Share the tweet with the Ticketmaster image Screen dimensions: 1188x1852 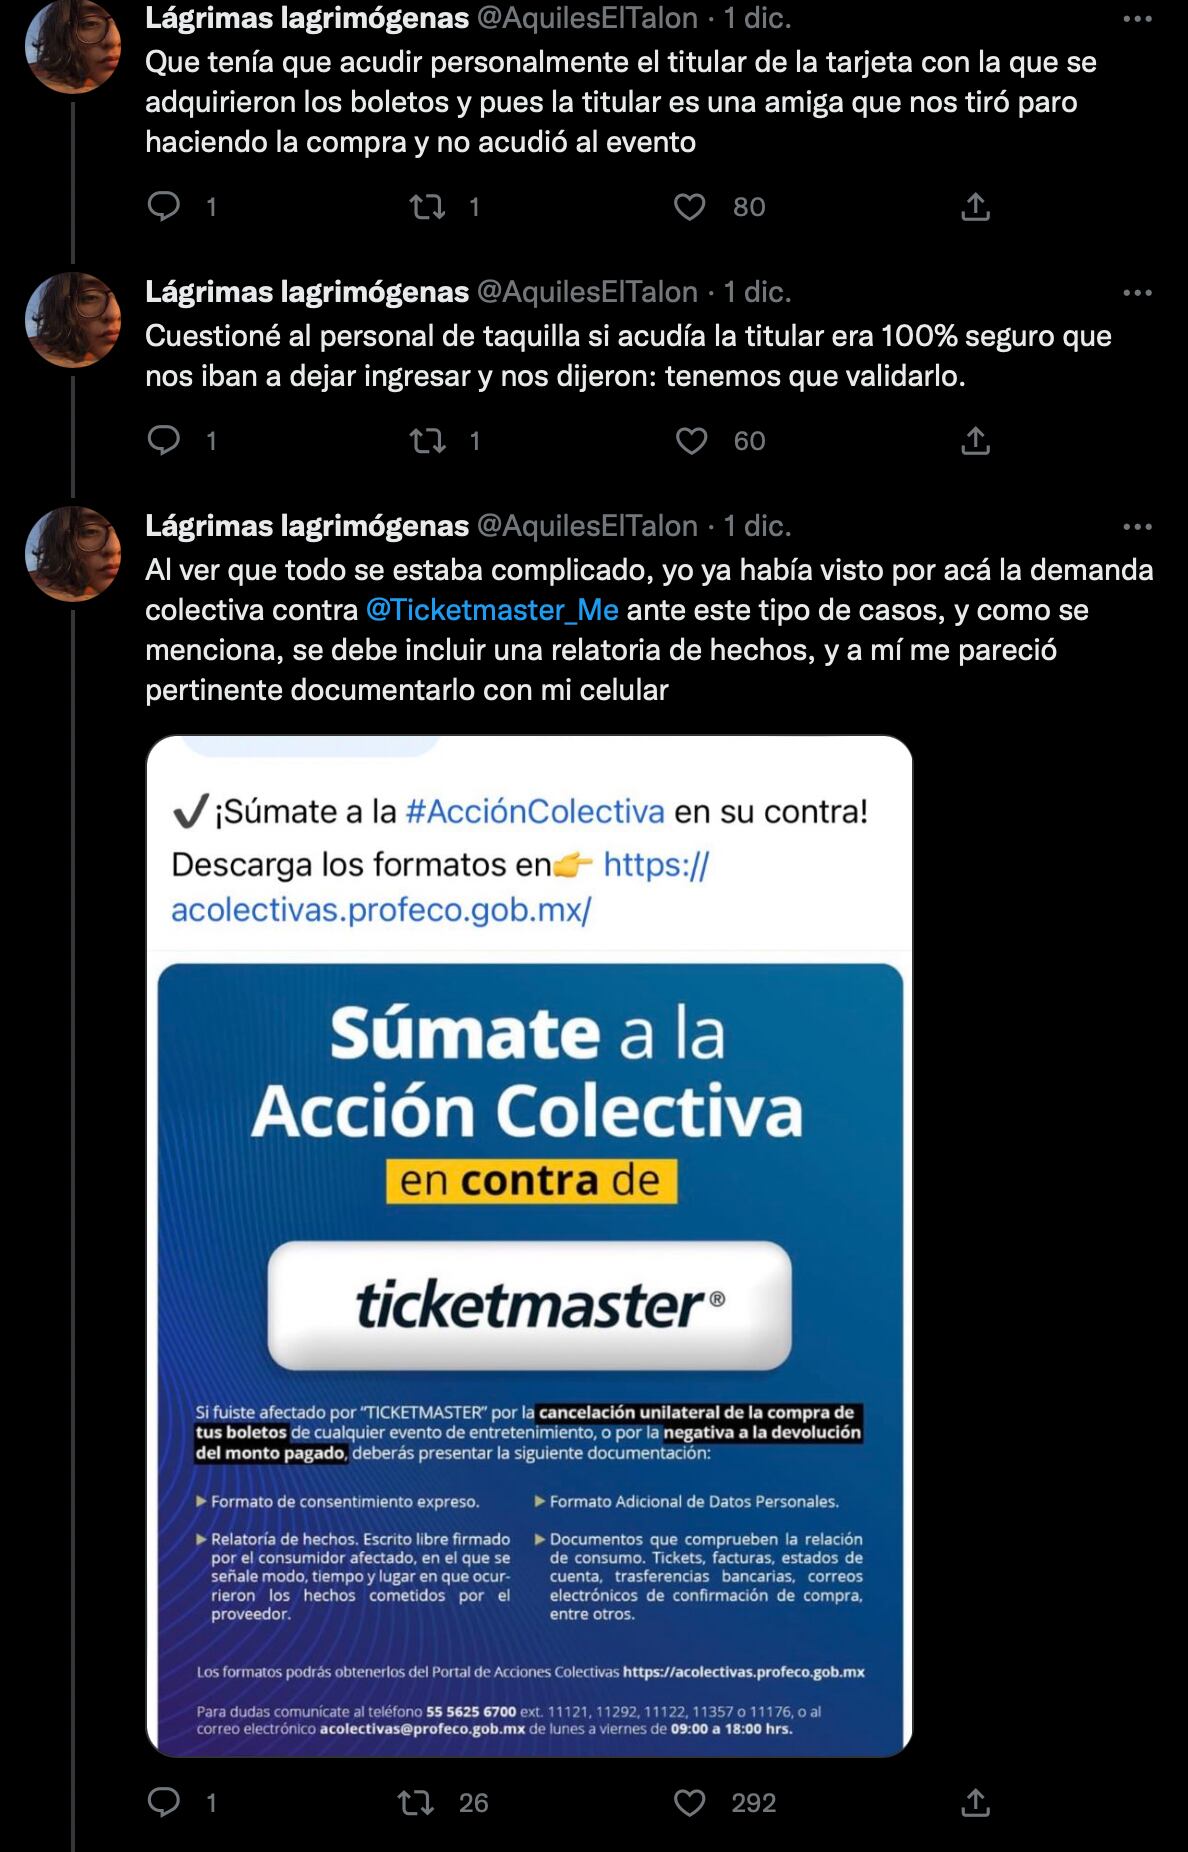coord(975,1803)
